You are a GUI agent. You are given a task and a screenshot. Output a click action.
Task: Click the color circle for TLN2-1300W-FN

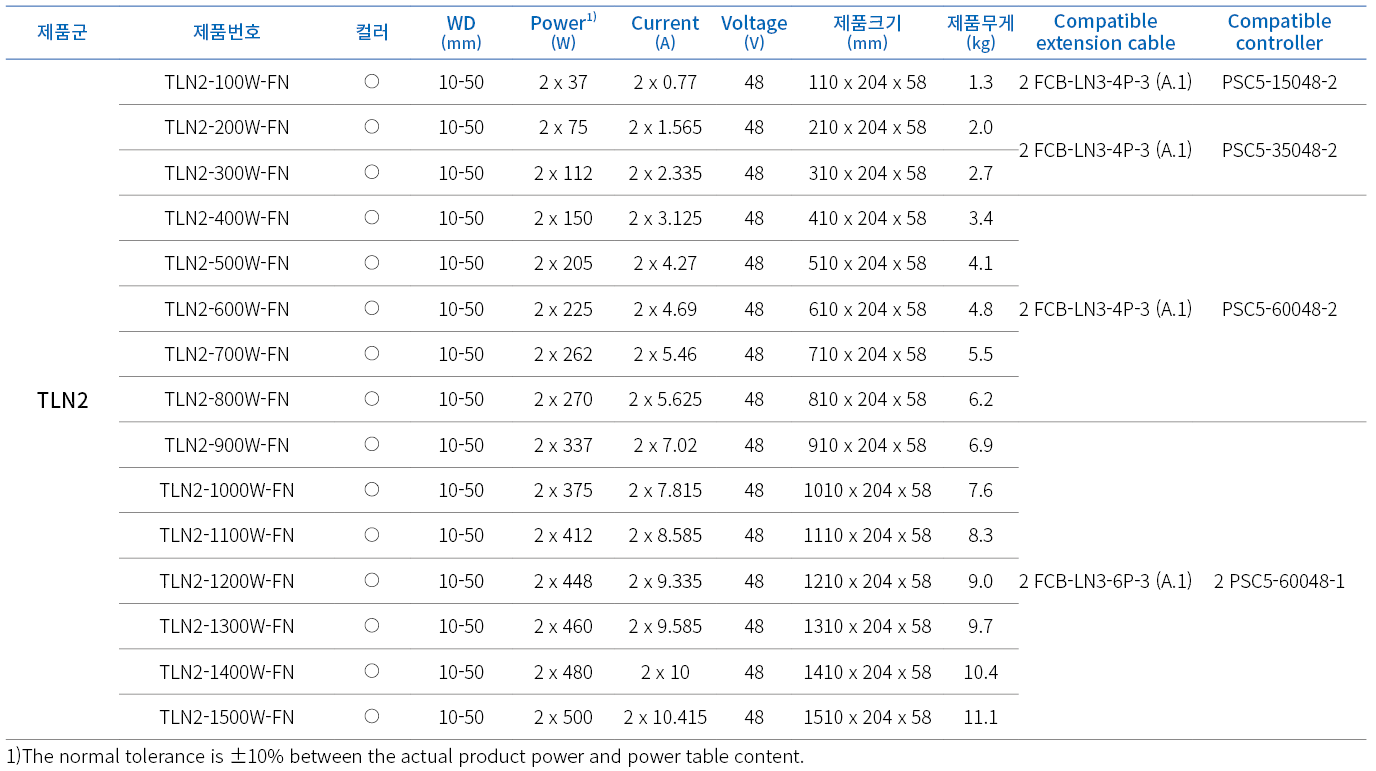point(372,625)
